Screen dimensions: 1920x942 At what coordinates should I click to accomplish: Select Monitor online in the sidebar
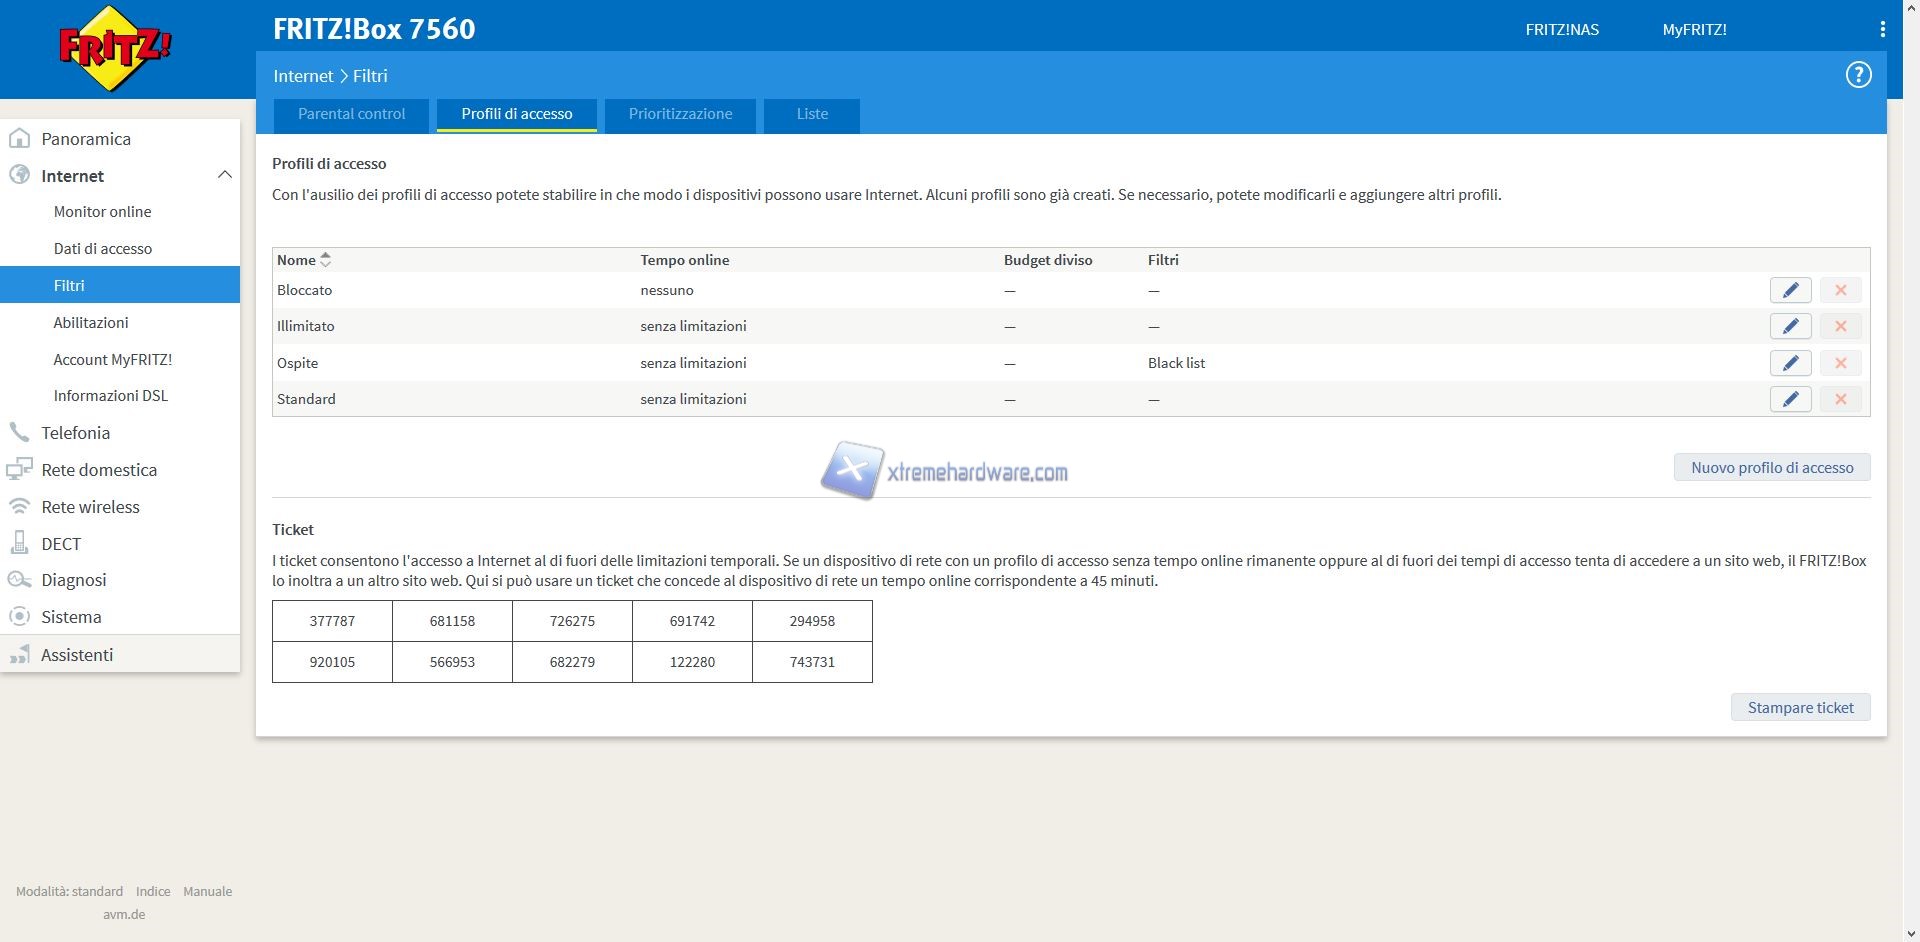[x=102, y=212]
